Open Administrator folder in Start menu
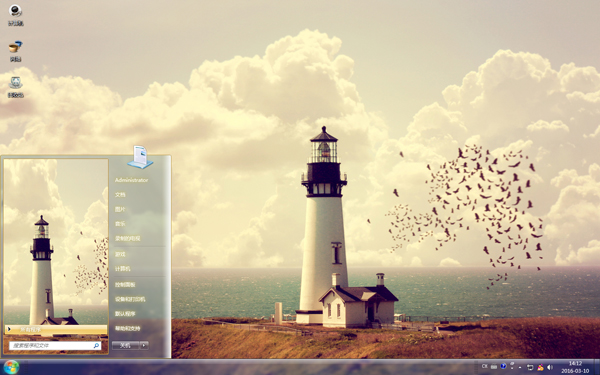Viewport: 600px width, 375px height. click(131, 180)
